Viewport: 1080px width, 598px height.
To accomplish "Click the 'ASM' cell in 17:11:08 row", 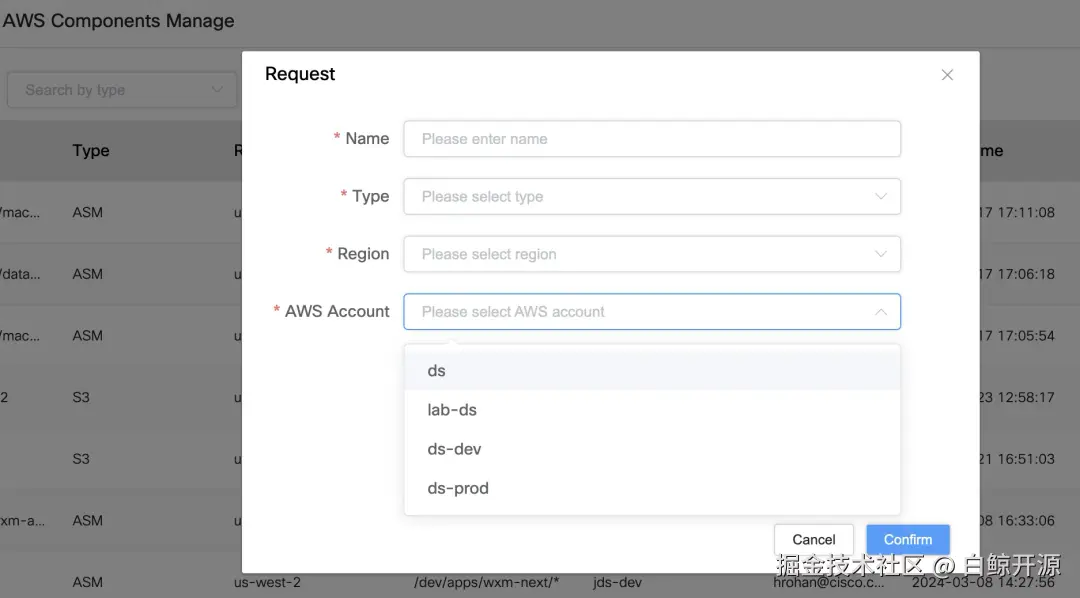I will click(87, 212).
